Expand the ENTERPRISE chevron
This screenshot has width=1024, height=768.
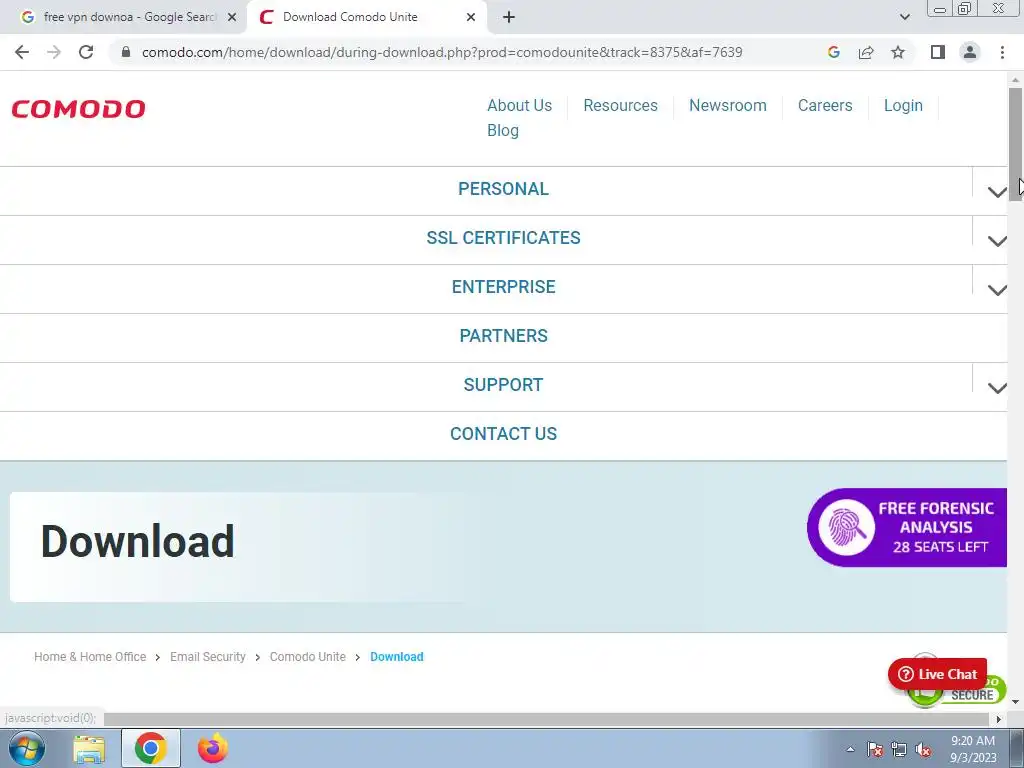coord(997,290)
